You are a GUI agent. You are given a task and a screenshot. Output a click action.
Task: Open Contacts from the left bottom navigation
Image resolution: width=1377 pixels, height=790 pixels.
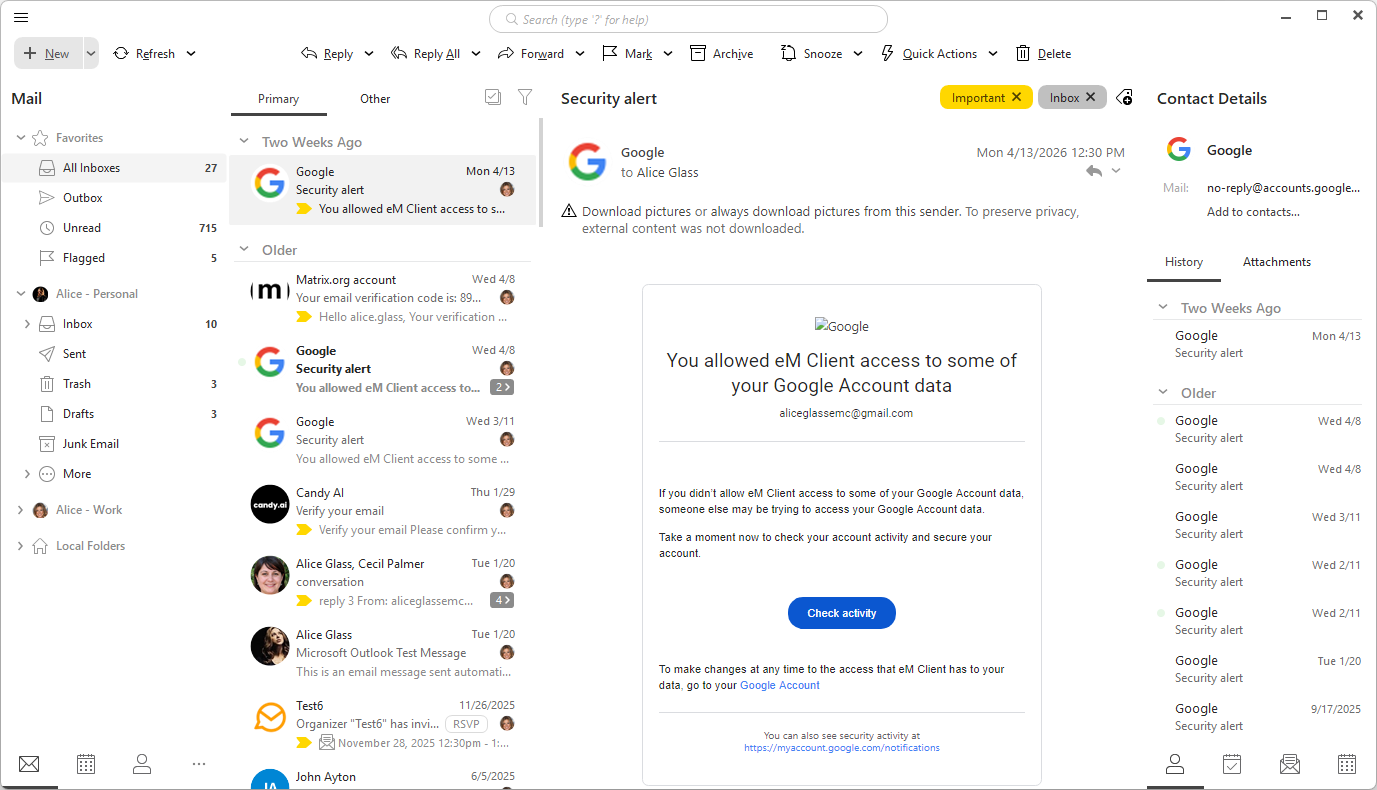click(x=142, y=764)
